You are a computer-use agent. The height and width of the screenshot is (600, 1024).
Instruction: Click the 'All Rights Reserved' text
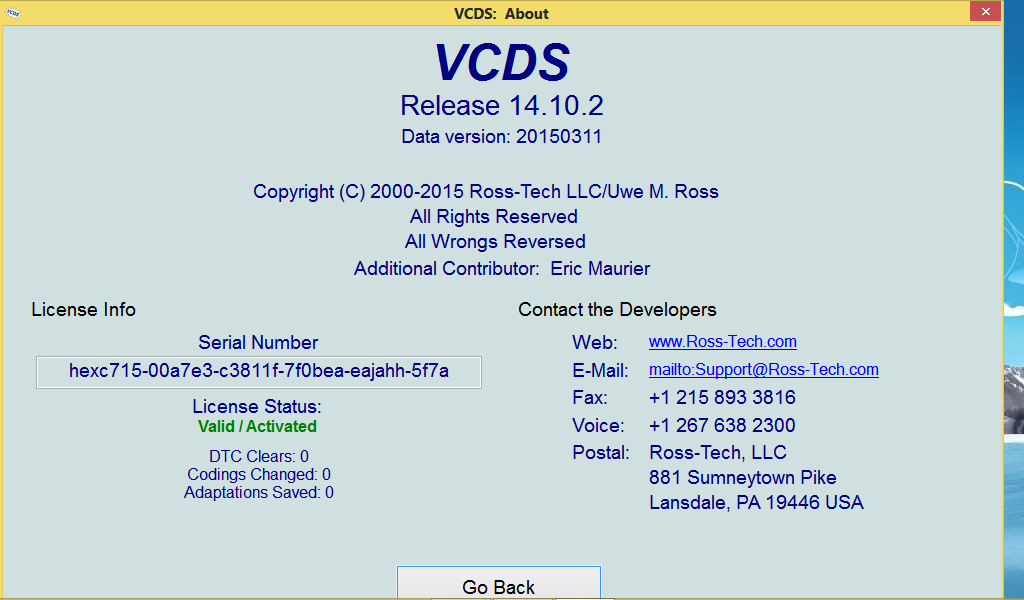pyautogui.click(x=494, y=217)
